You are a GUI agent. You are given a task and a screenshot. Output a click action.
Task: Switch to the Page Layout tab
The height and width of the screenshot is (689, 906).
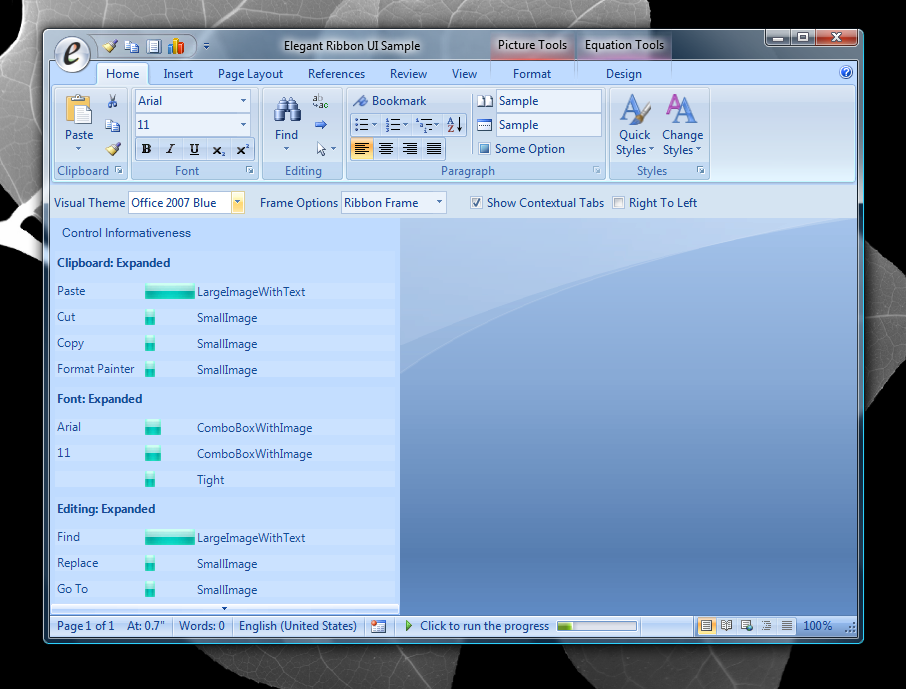pyautogui.click(x=250, y=74)
